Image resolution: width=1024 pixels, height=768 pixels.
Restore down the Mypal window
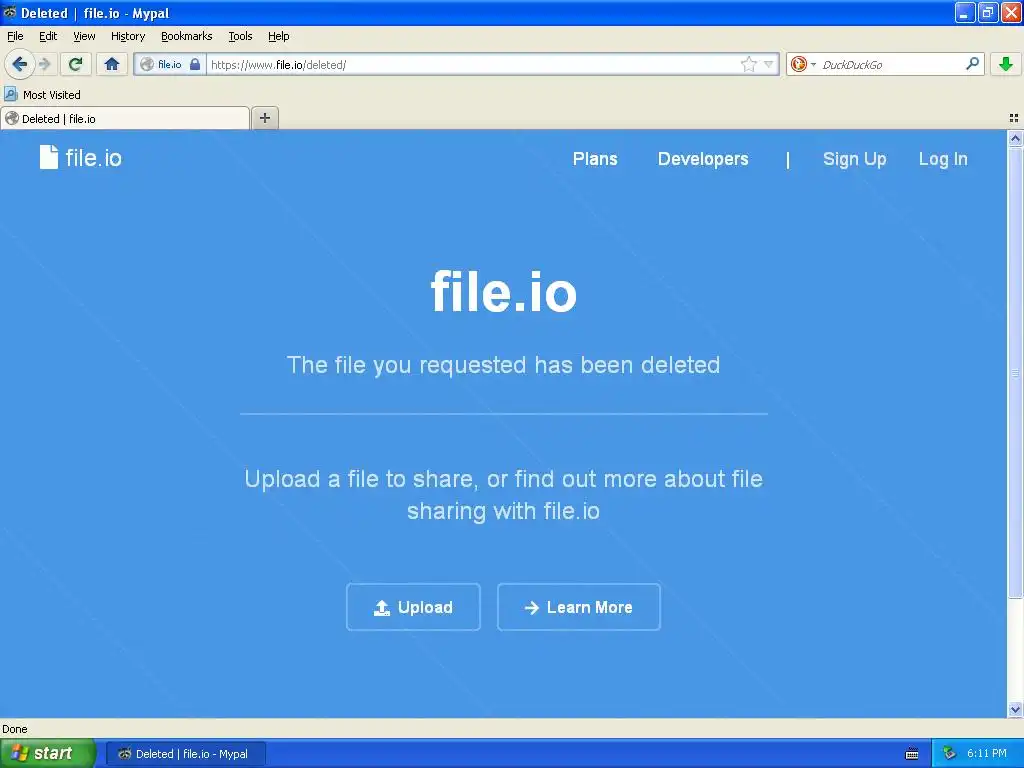click(988, 12)
